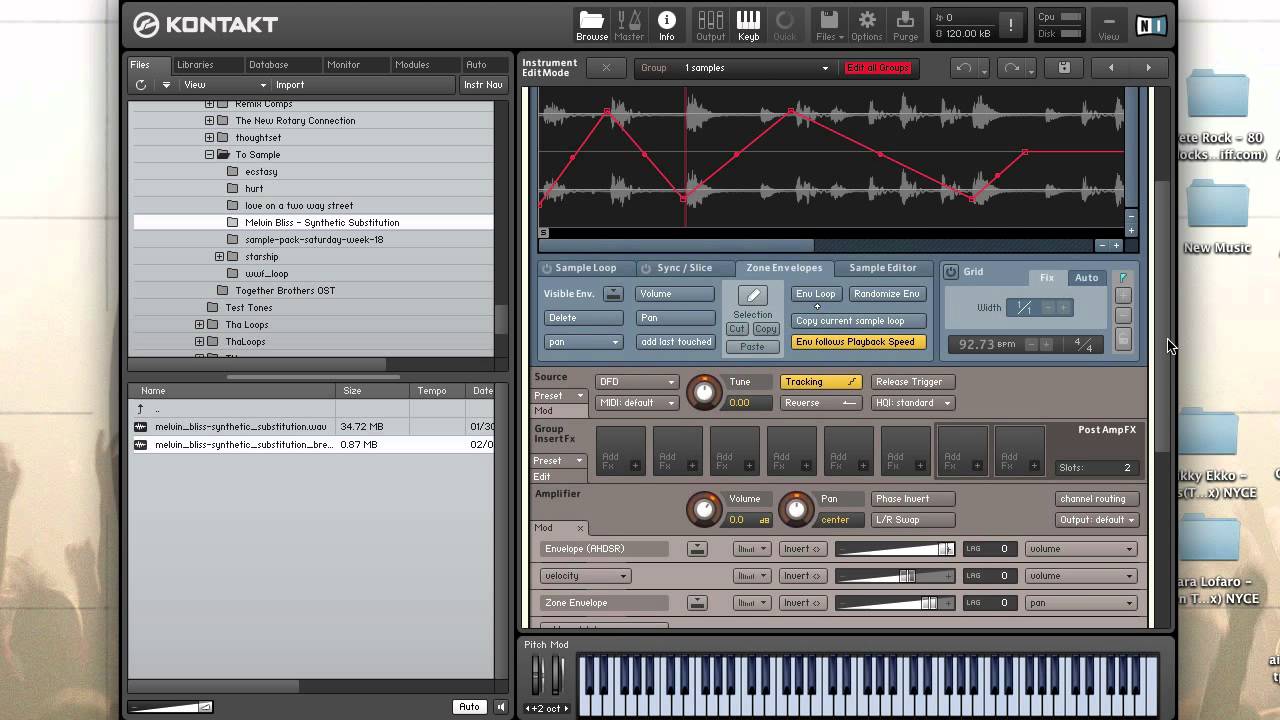Open the Group samples dropdown
Screen dimensions: 1280x720
click(x=735, y=68)
